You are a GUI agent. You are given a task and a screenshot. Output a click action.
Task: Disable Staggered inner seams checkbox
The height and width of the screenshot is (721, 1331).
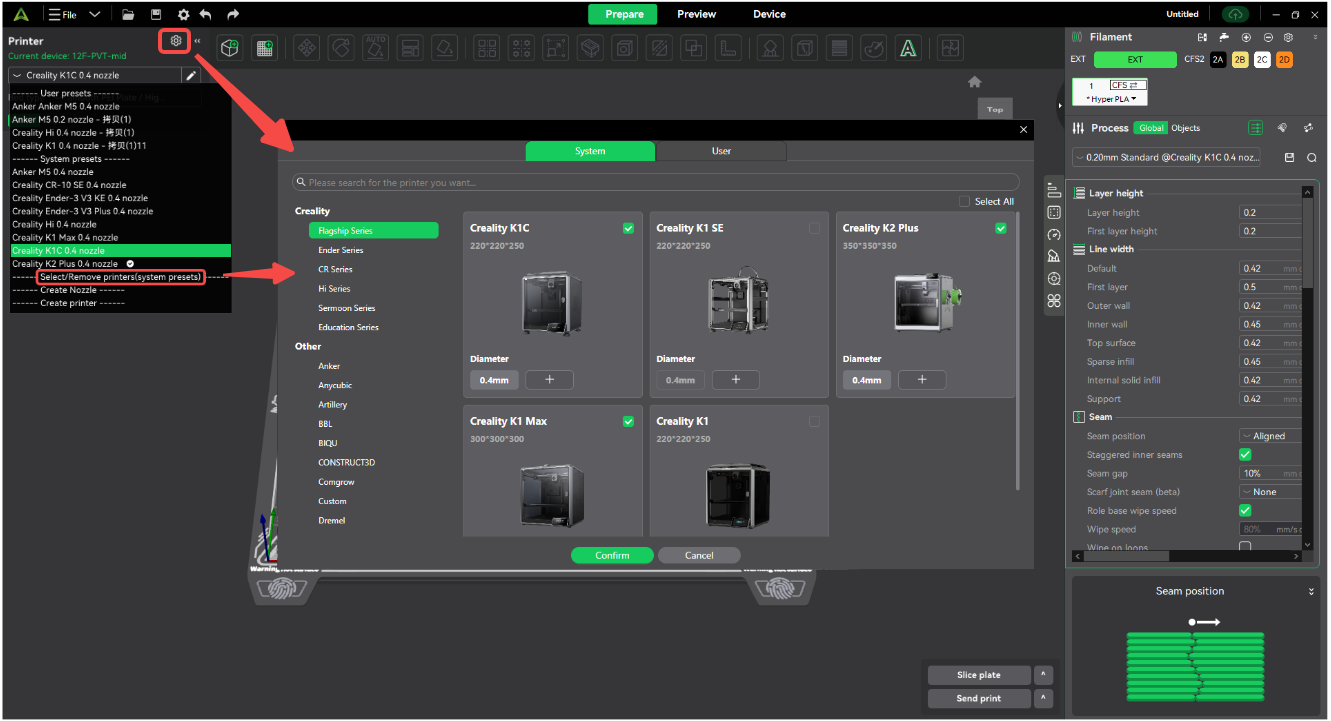pos(1245,454)
